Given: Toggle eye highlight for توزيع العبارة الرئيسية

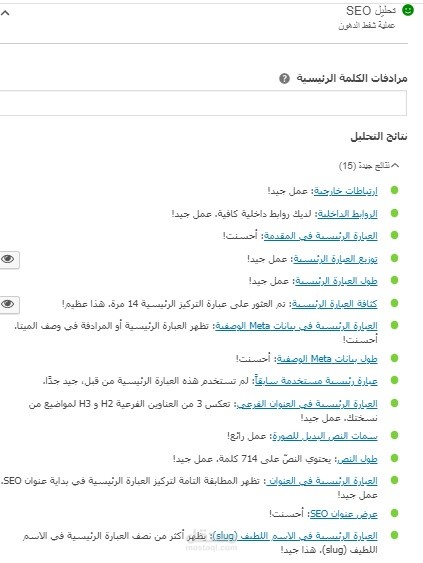Looking at the screenshot, I should pyautogui.click(x=9, y=259).
